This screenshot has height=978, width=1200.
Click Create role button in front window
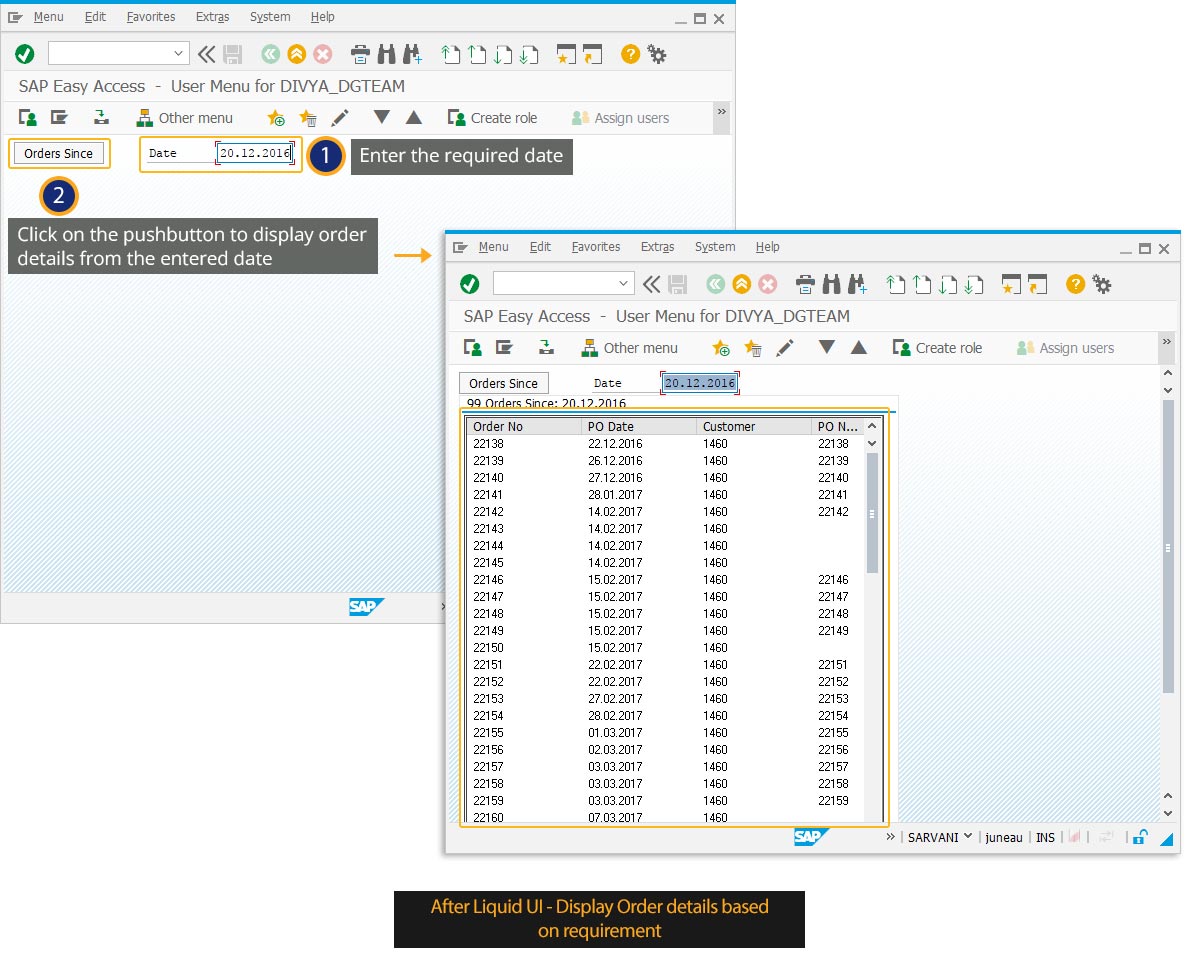(937, 348)
